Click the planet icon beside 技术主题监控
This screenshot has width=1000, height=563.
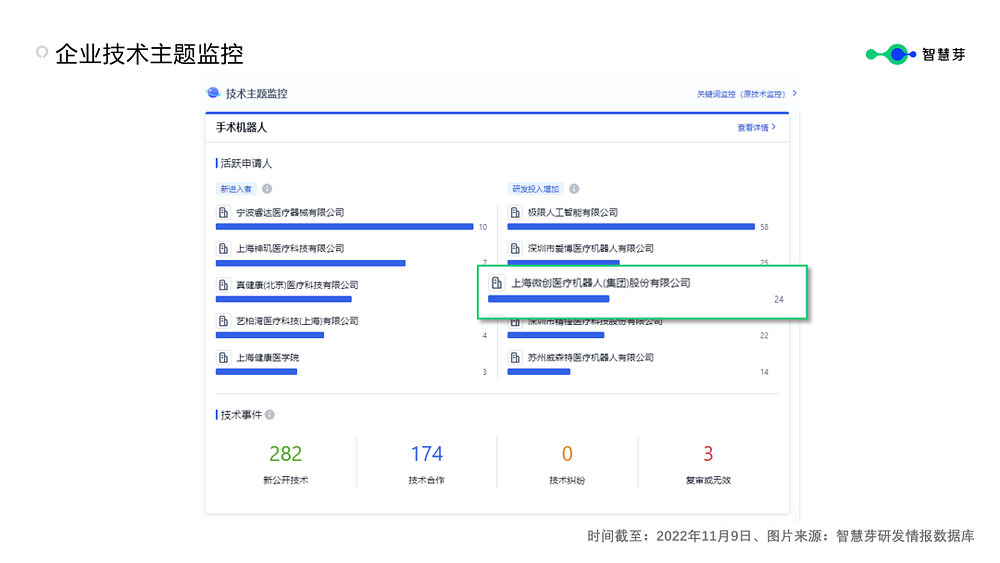(x=213, y=93)
